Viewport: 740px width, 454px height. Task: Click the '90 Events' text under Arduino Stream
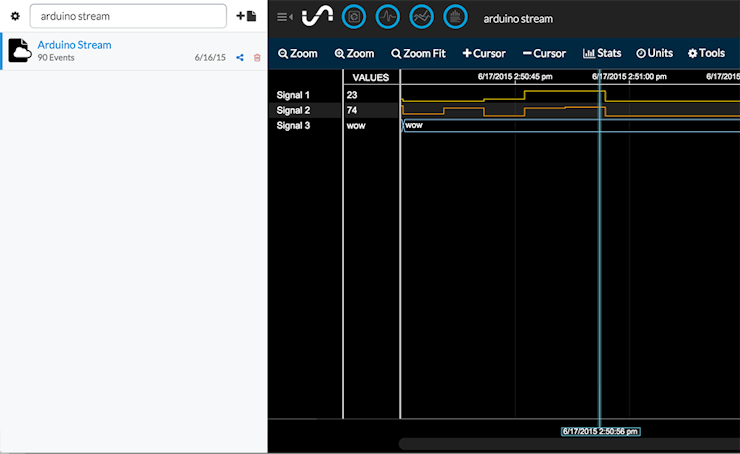point(56,58)
